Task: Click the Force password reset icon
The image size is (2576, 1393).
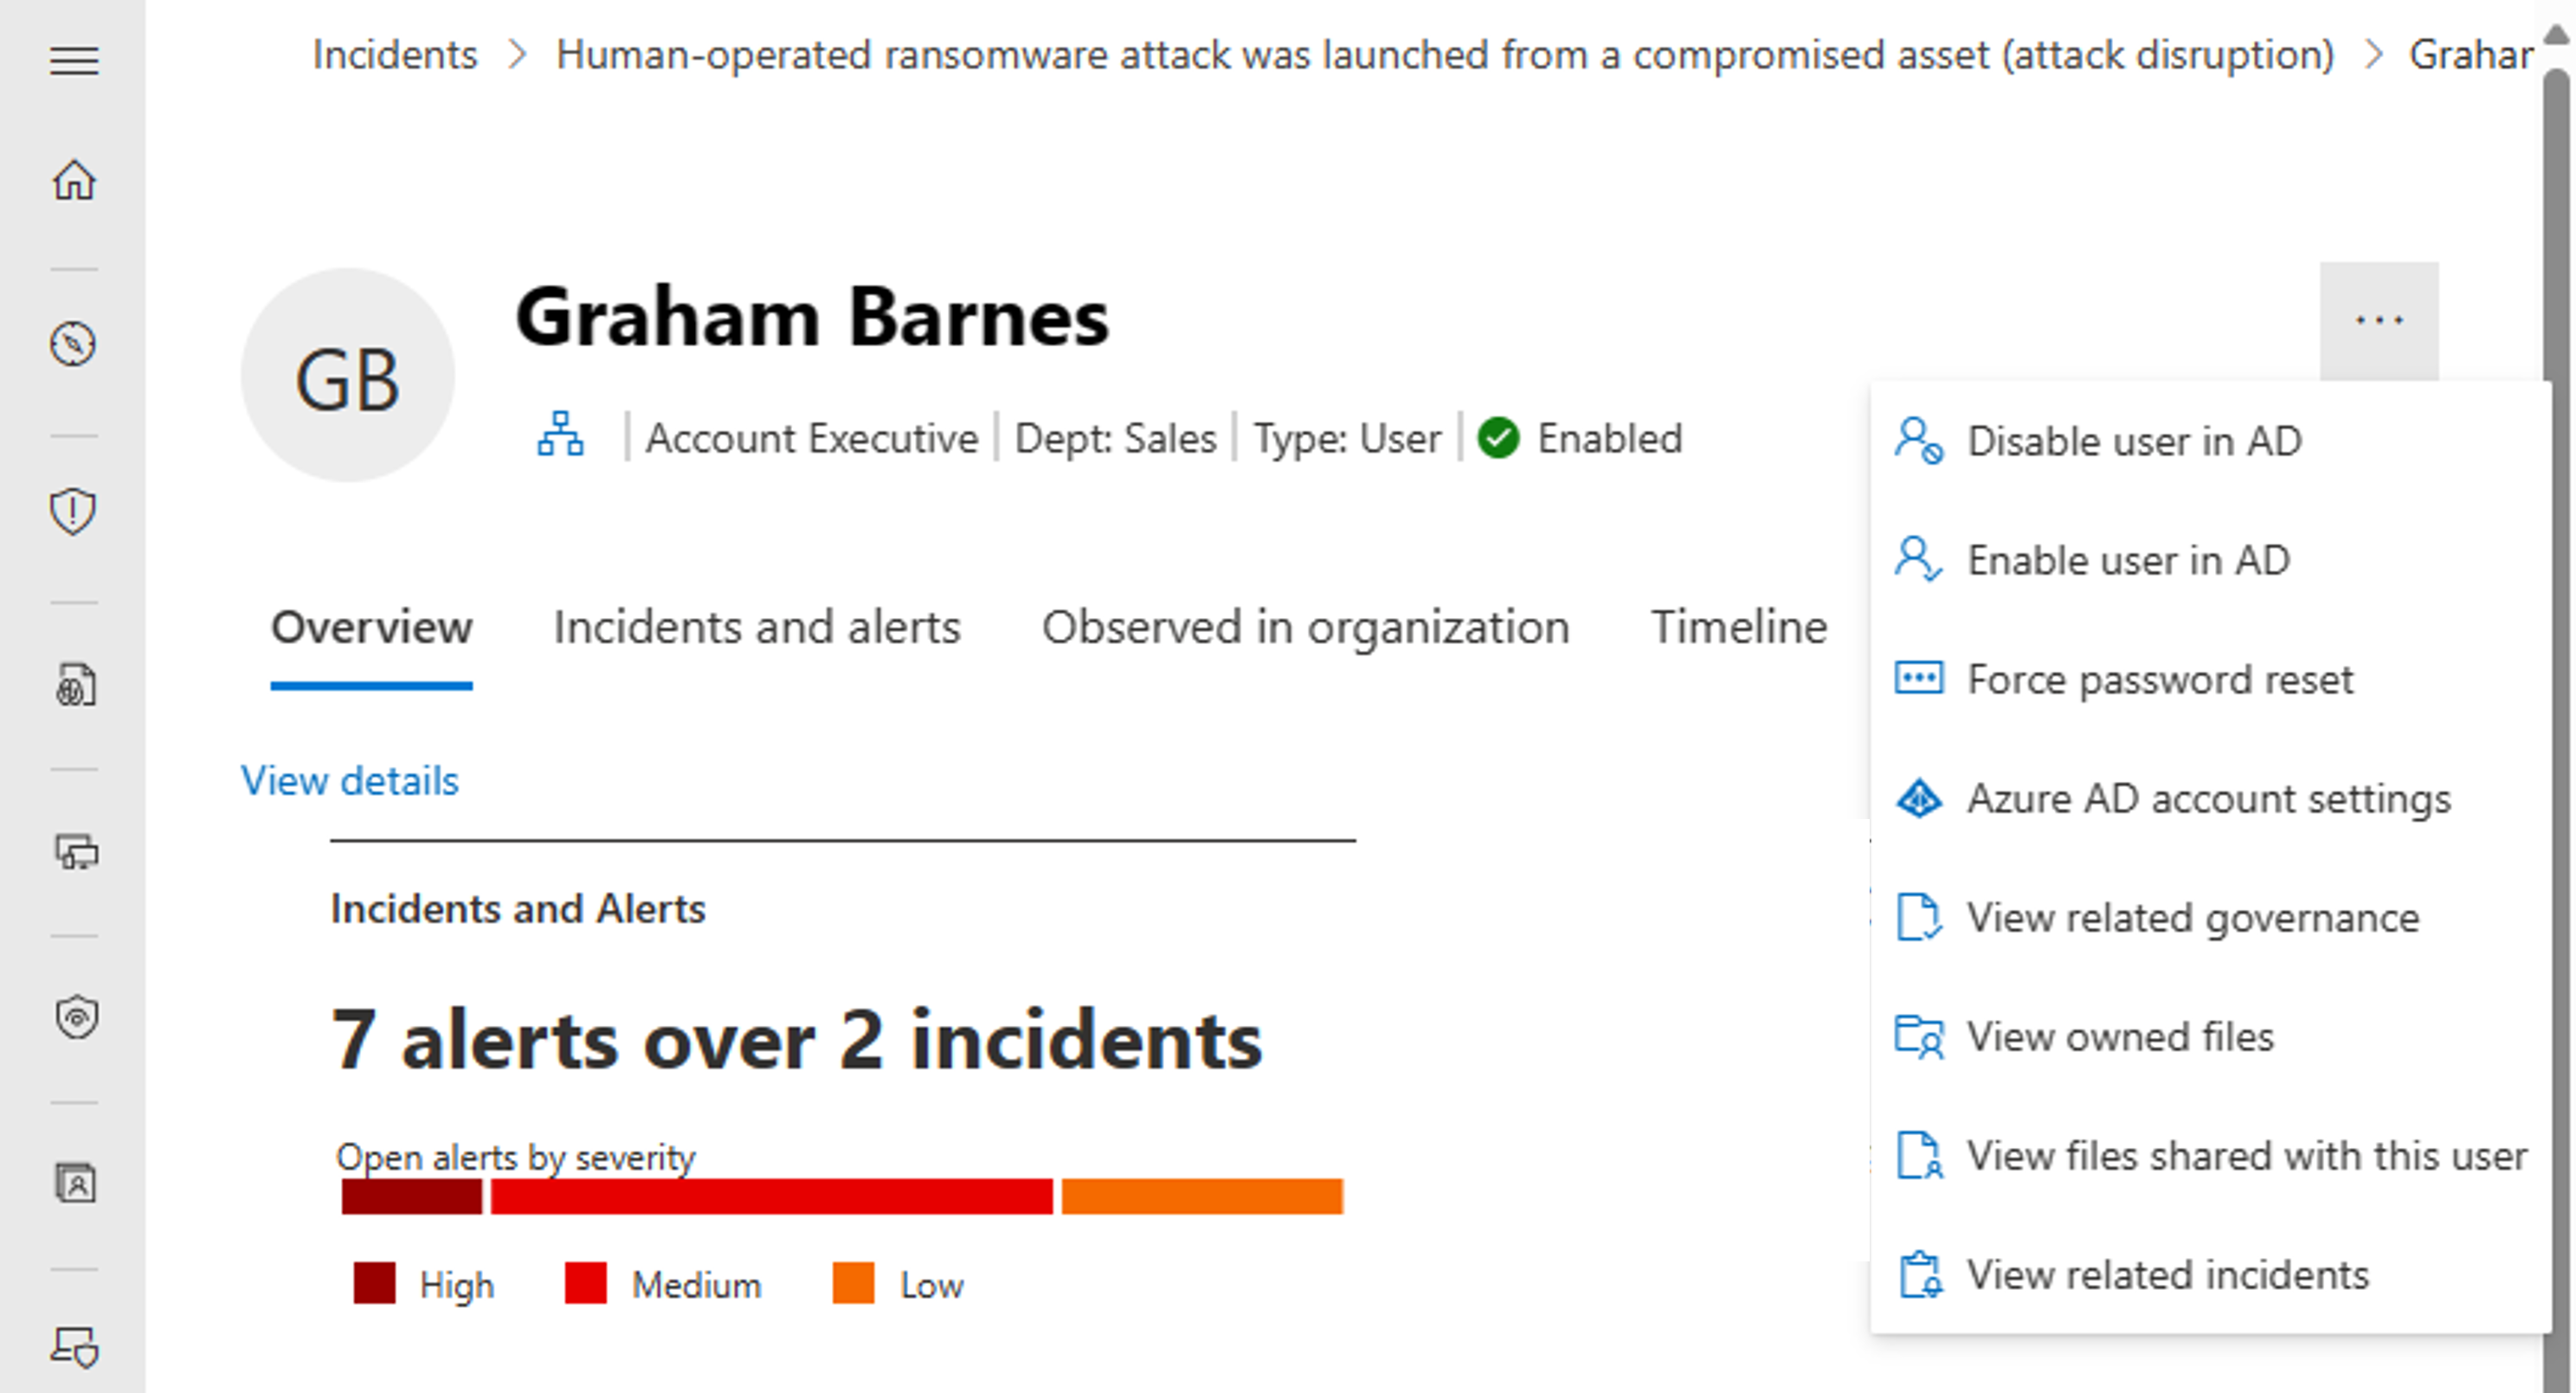Action: coord(1919,680)
